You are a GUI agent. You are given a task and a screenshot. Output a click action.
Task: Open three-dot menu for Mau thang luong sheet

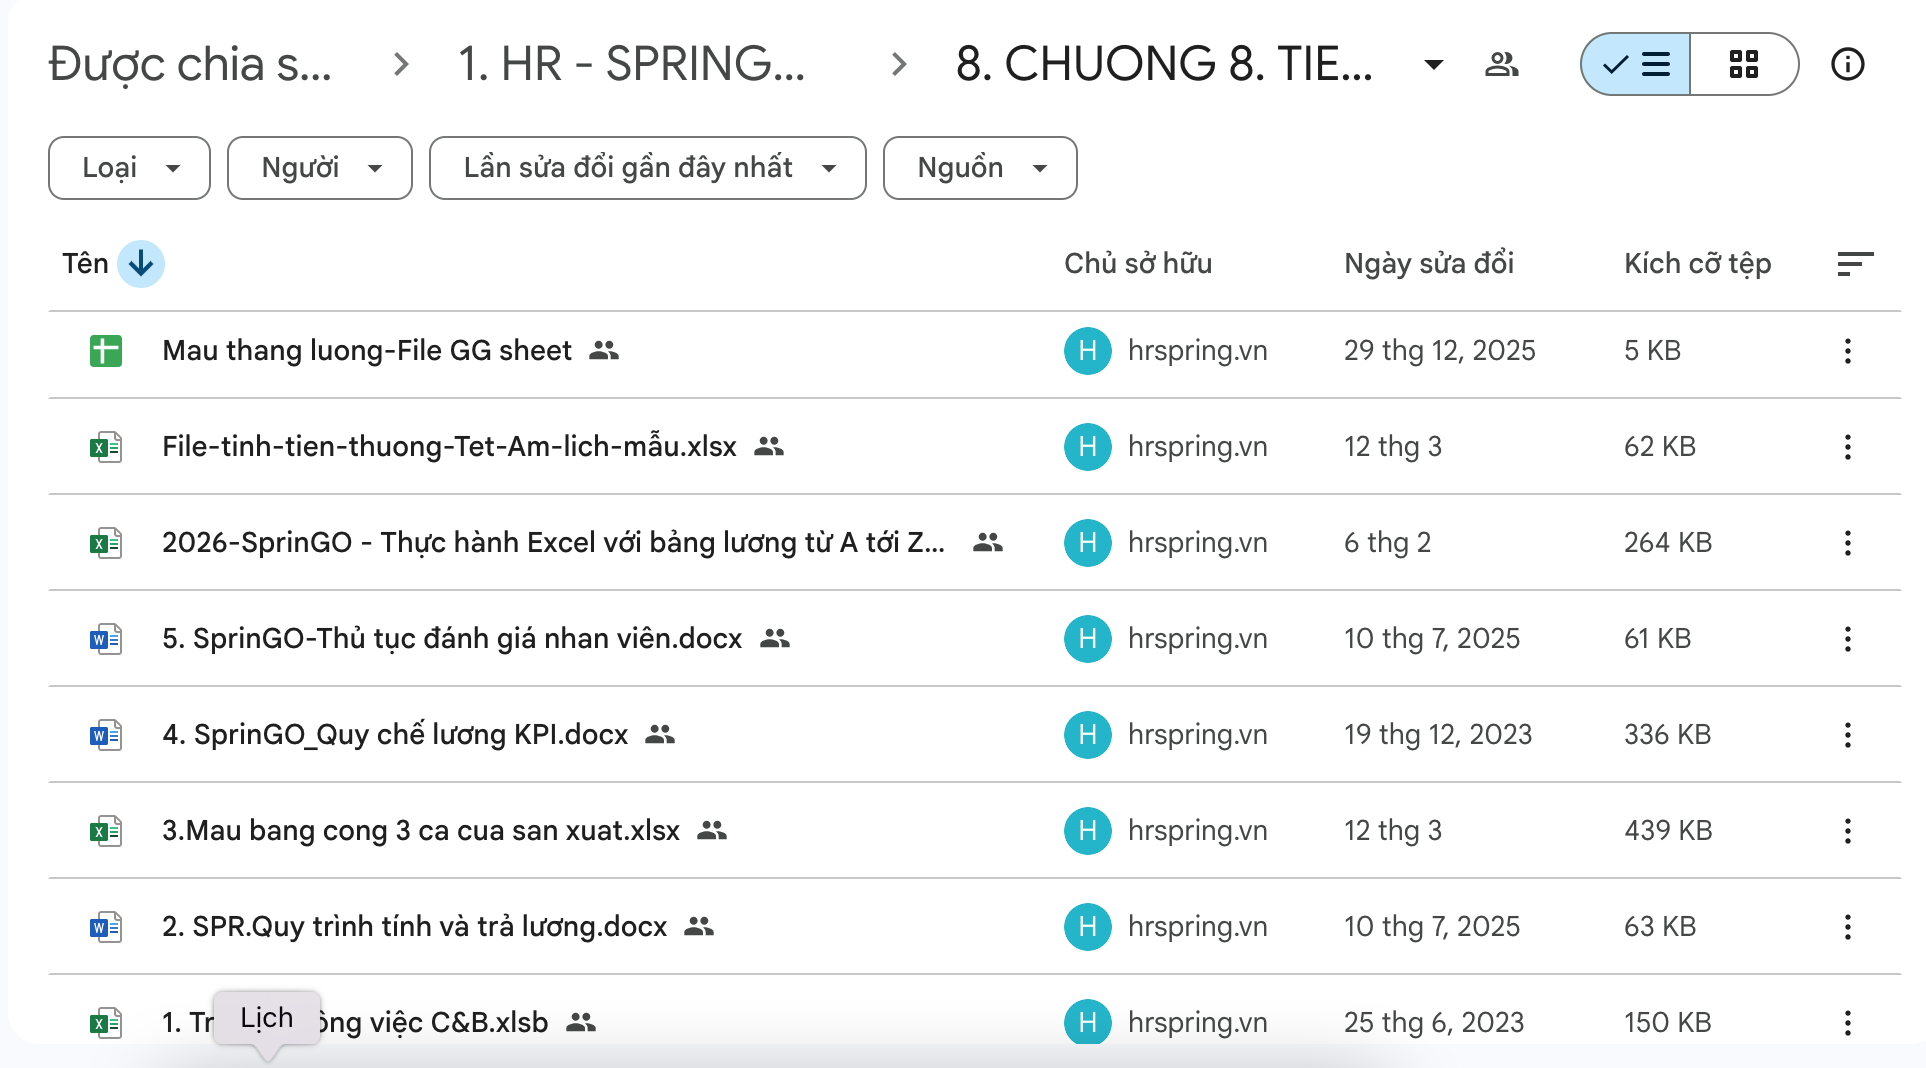(1847, 351)
